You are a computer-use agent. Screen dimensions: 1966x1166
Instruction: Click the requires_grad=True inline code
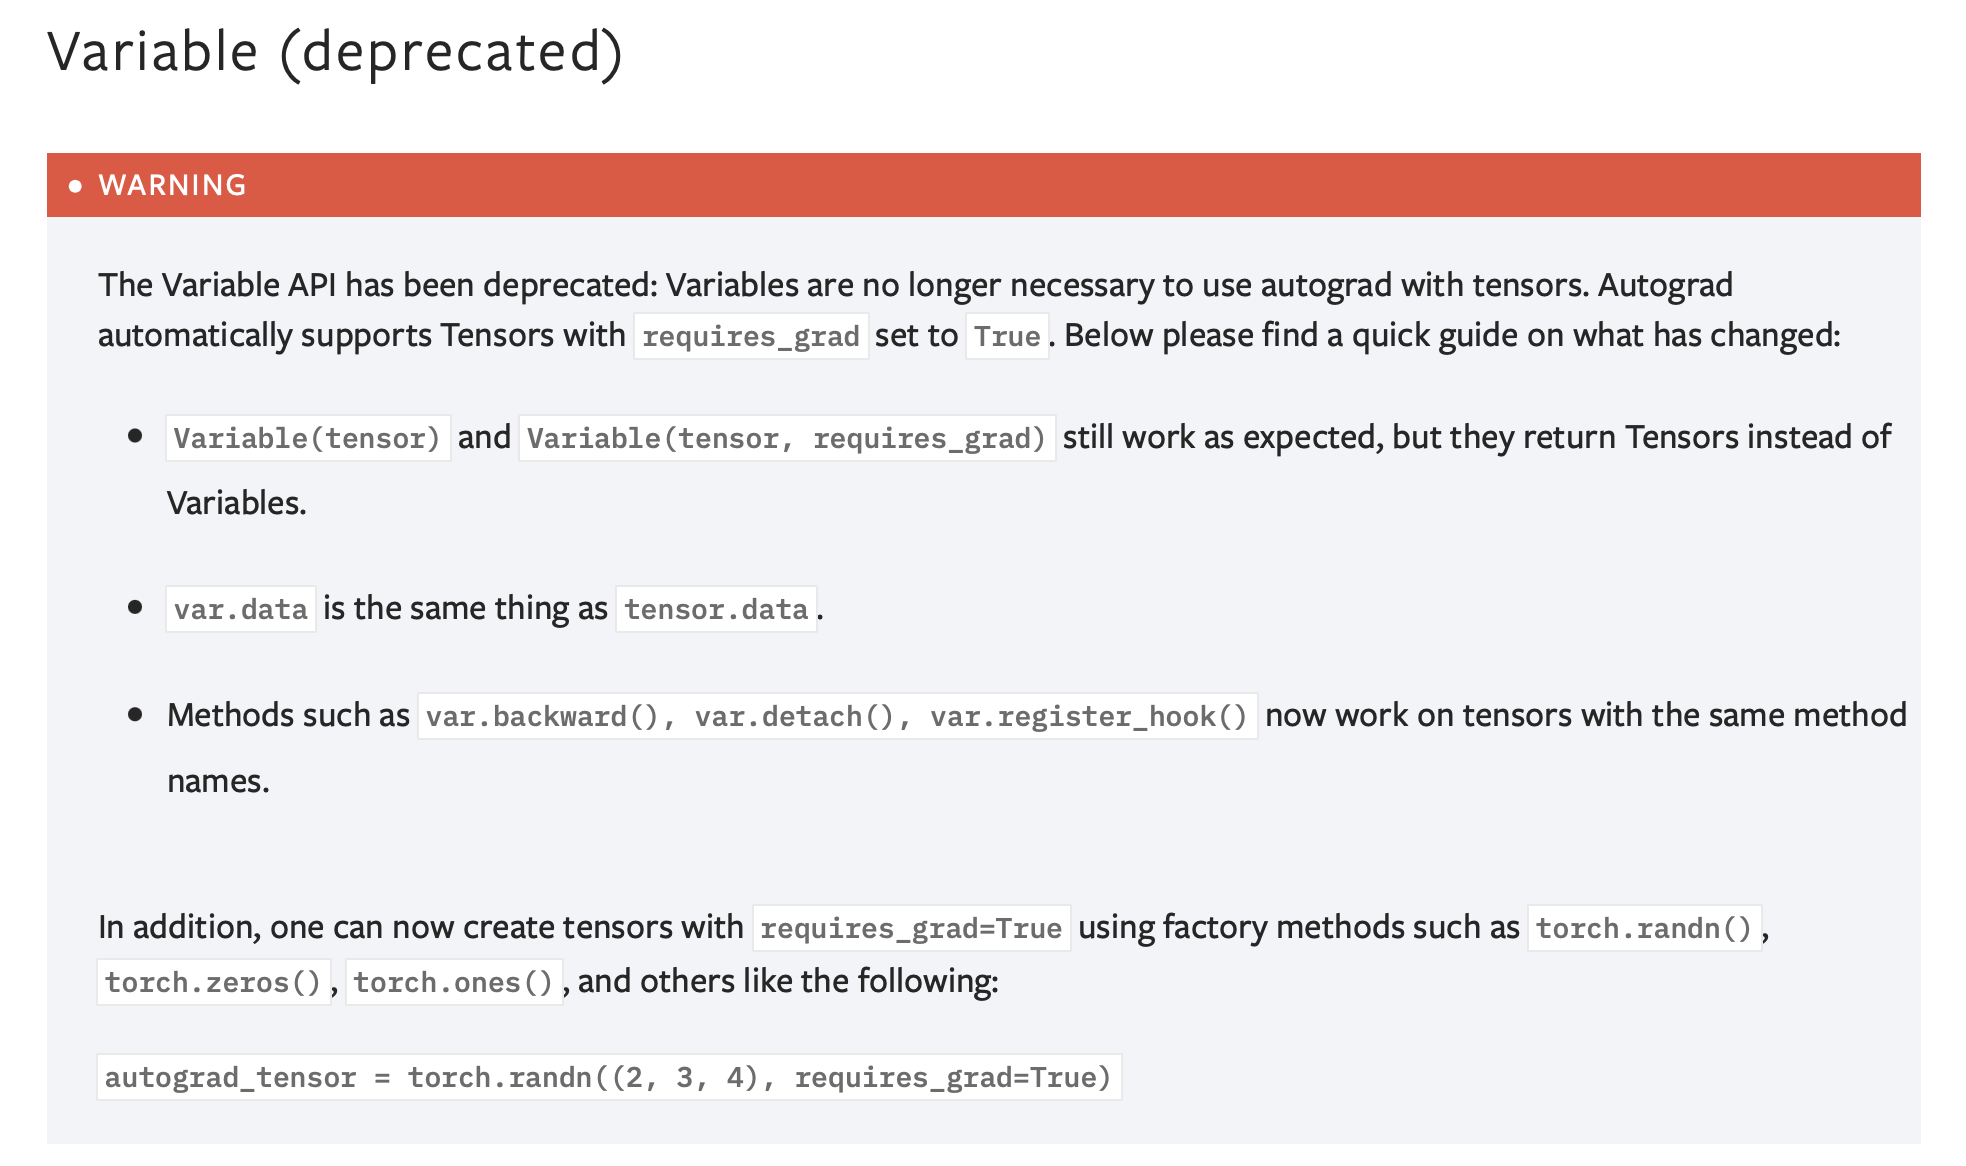coord(910,929)
